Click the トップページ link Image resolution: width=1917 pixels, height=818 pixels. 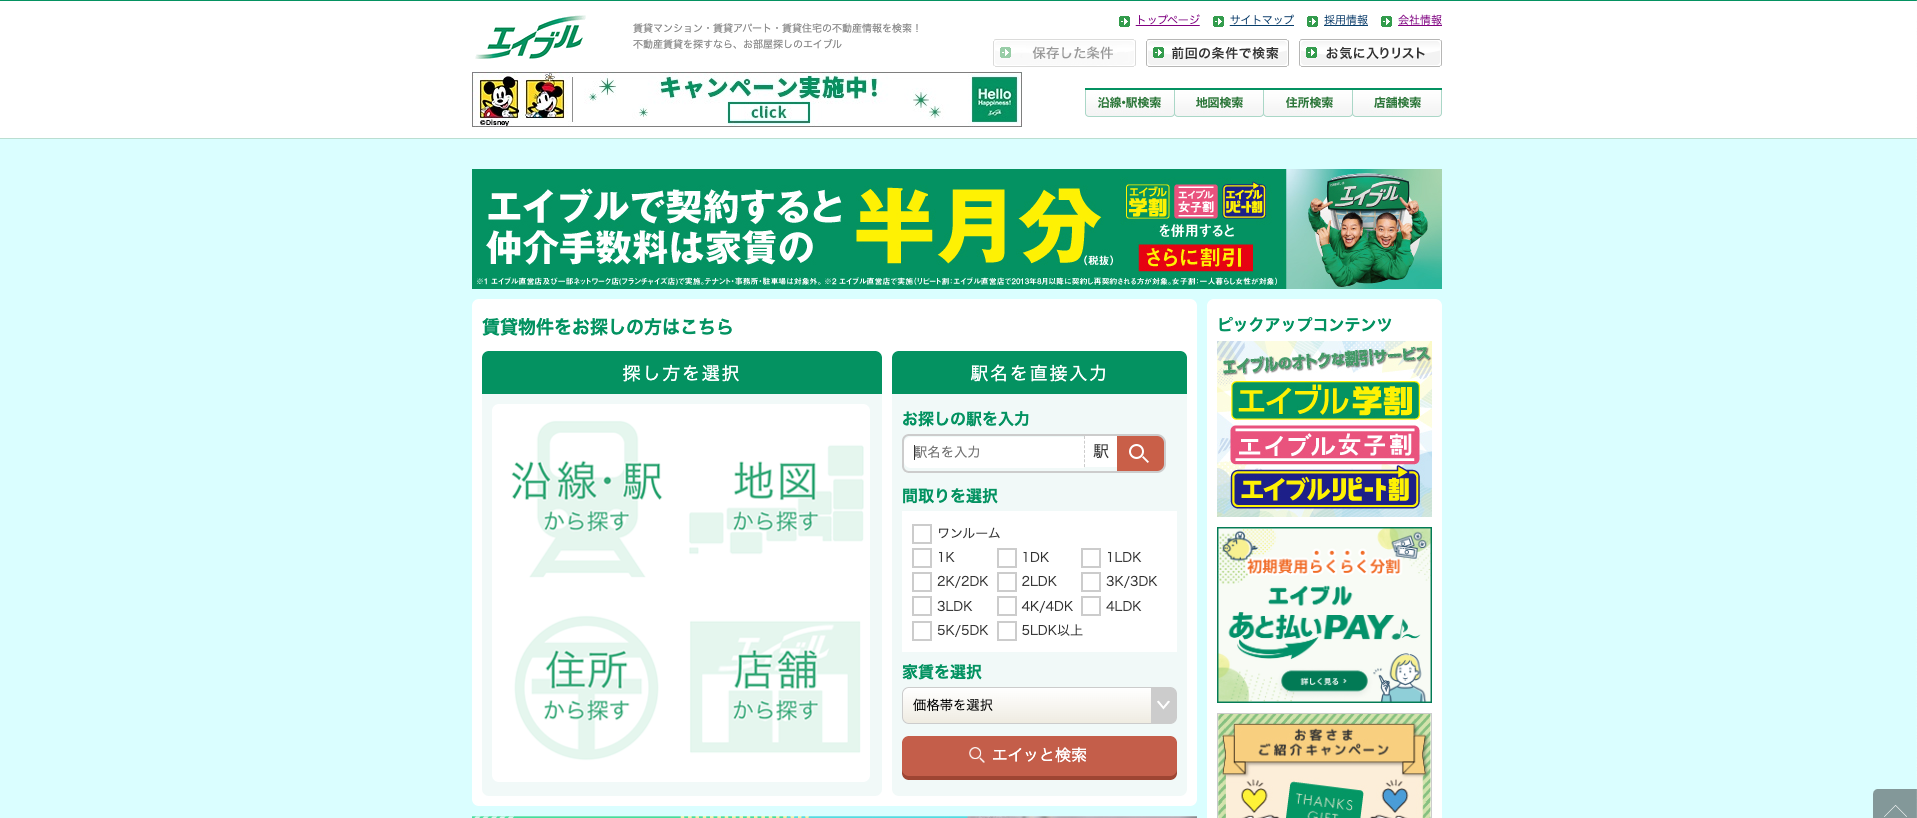click(1167, 20)
